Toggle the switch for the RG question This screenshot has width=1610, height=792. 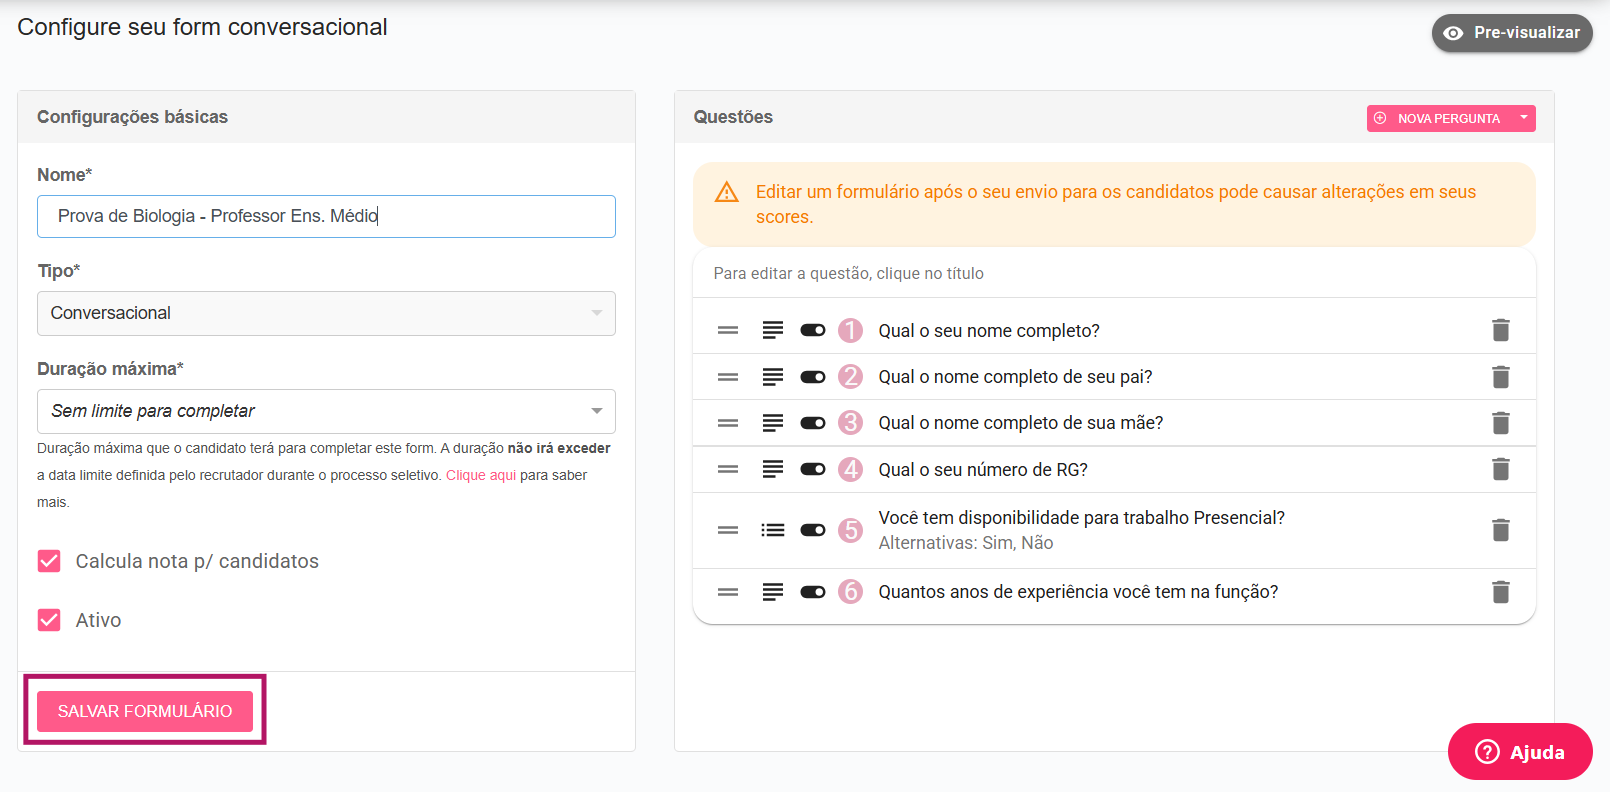click(812, 469)
